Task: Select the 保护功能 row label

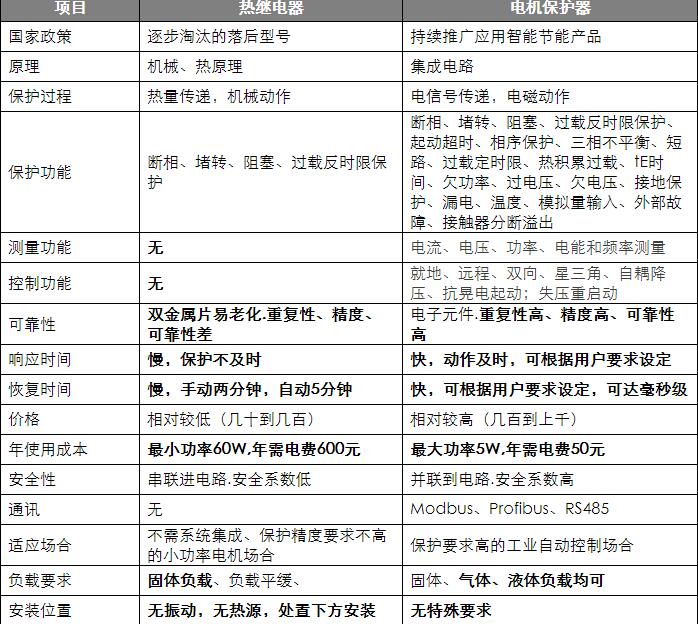Action: [40, 171]
